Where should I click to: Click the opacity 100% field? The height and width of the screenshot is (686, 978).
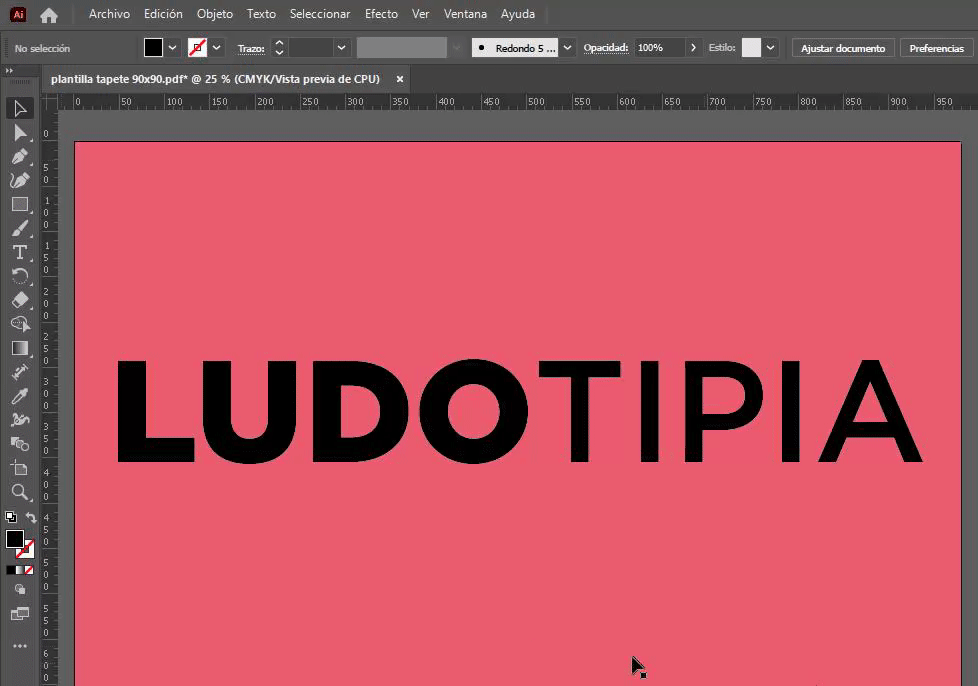[659, 48]
